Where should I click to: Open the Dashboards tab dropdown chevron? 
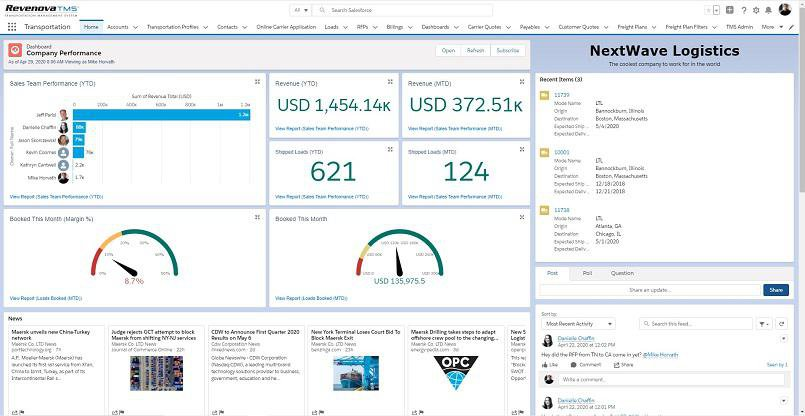[x=456, y=27]
